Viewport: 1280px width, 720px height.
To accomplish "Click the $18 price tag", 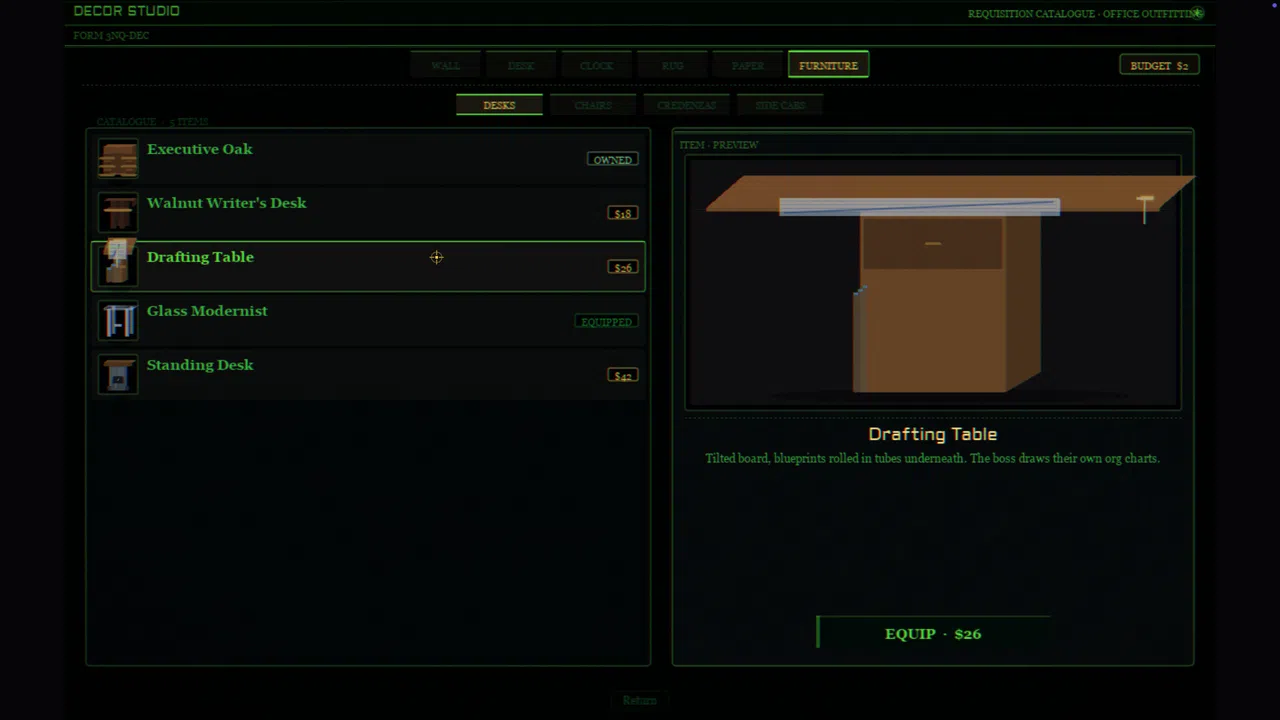I will tap(623, 213).
